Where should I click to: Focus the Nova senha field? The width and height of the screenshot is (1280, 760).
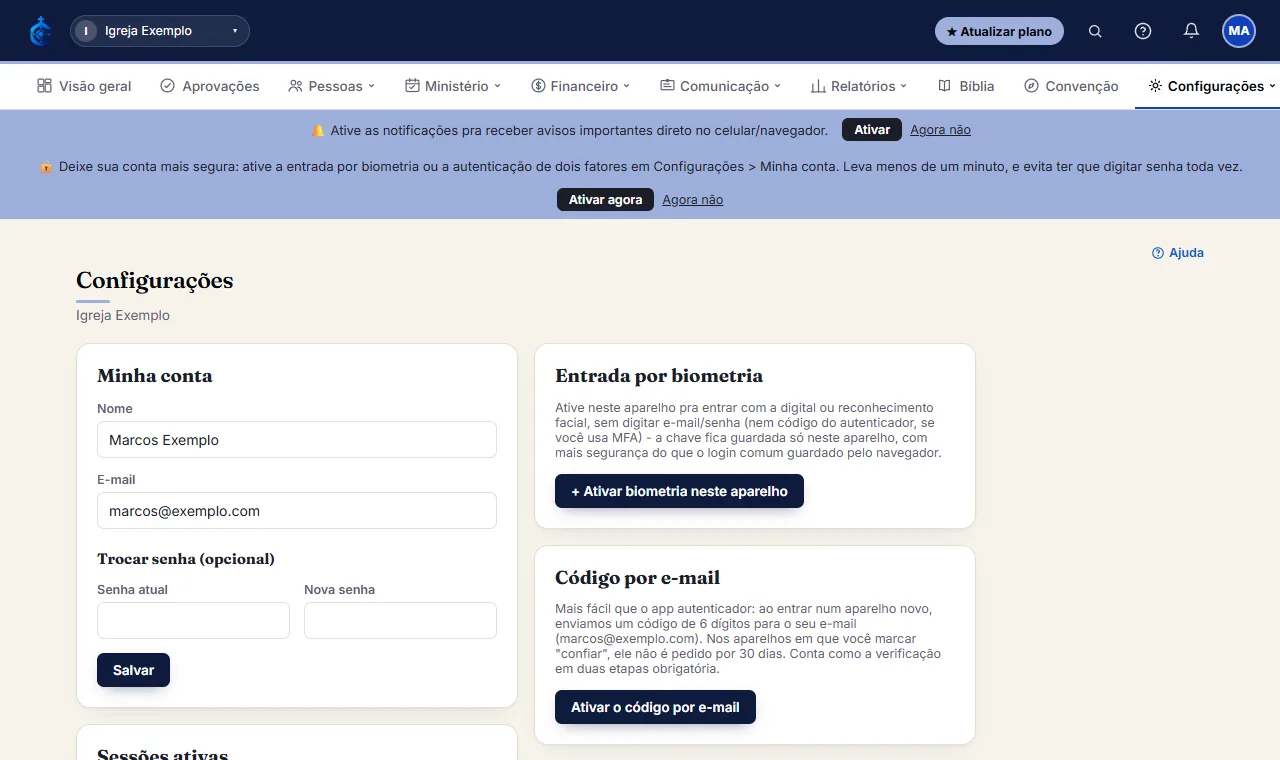pyautogui.click(x=400, y=621)
